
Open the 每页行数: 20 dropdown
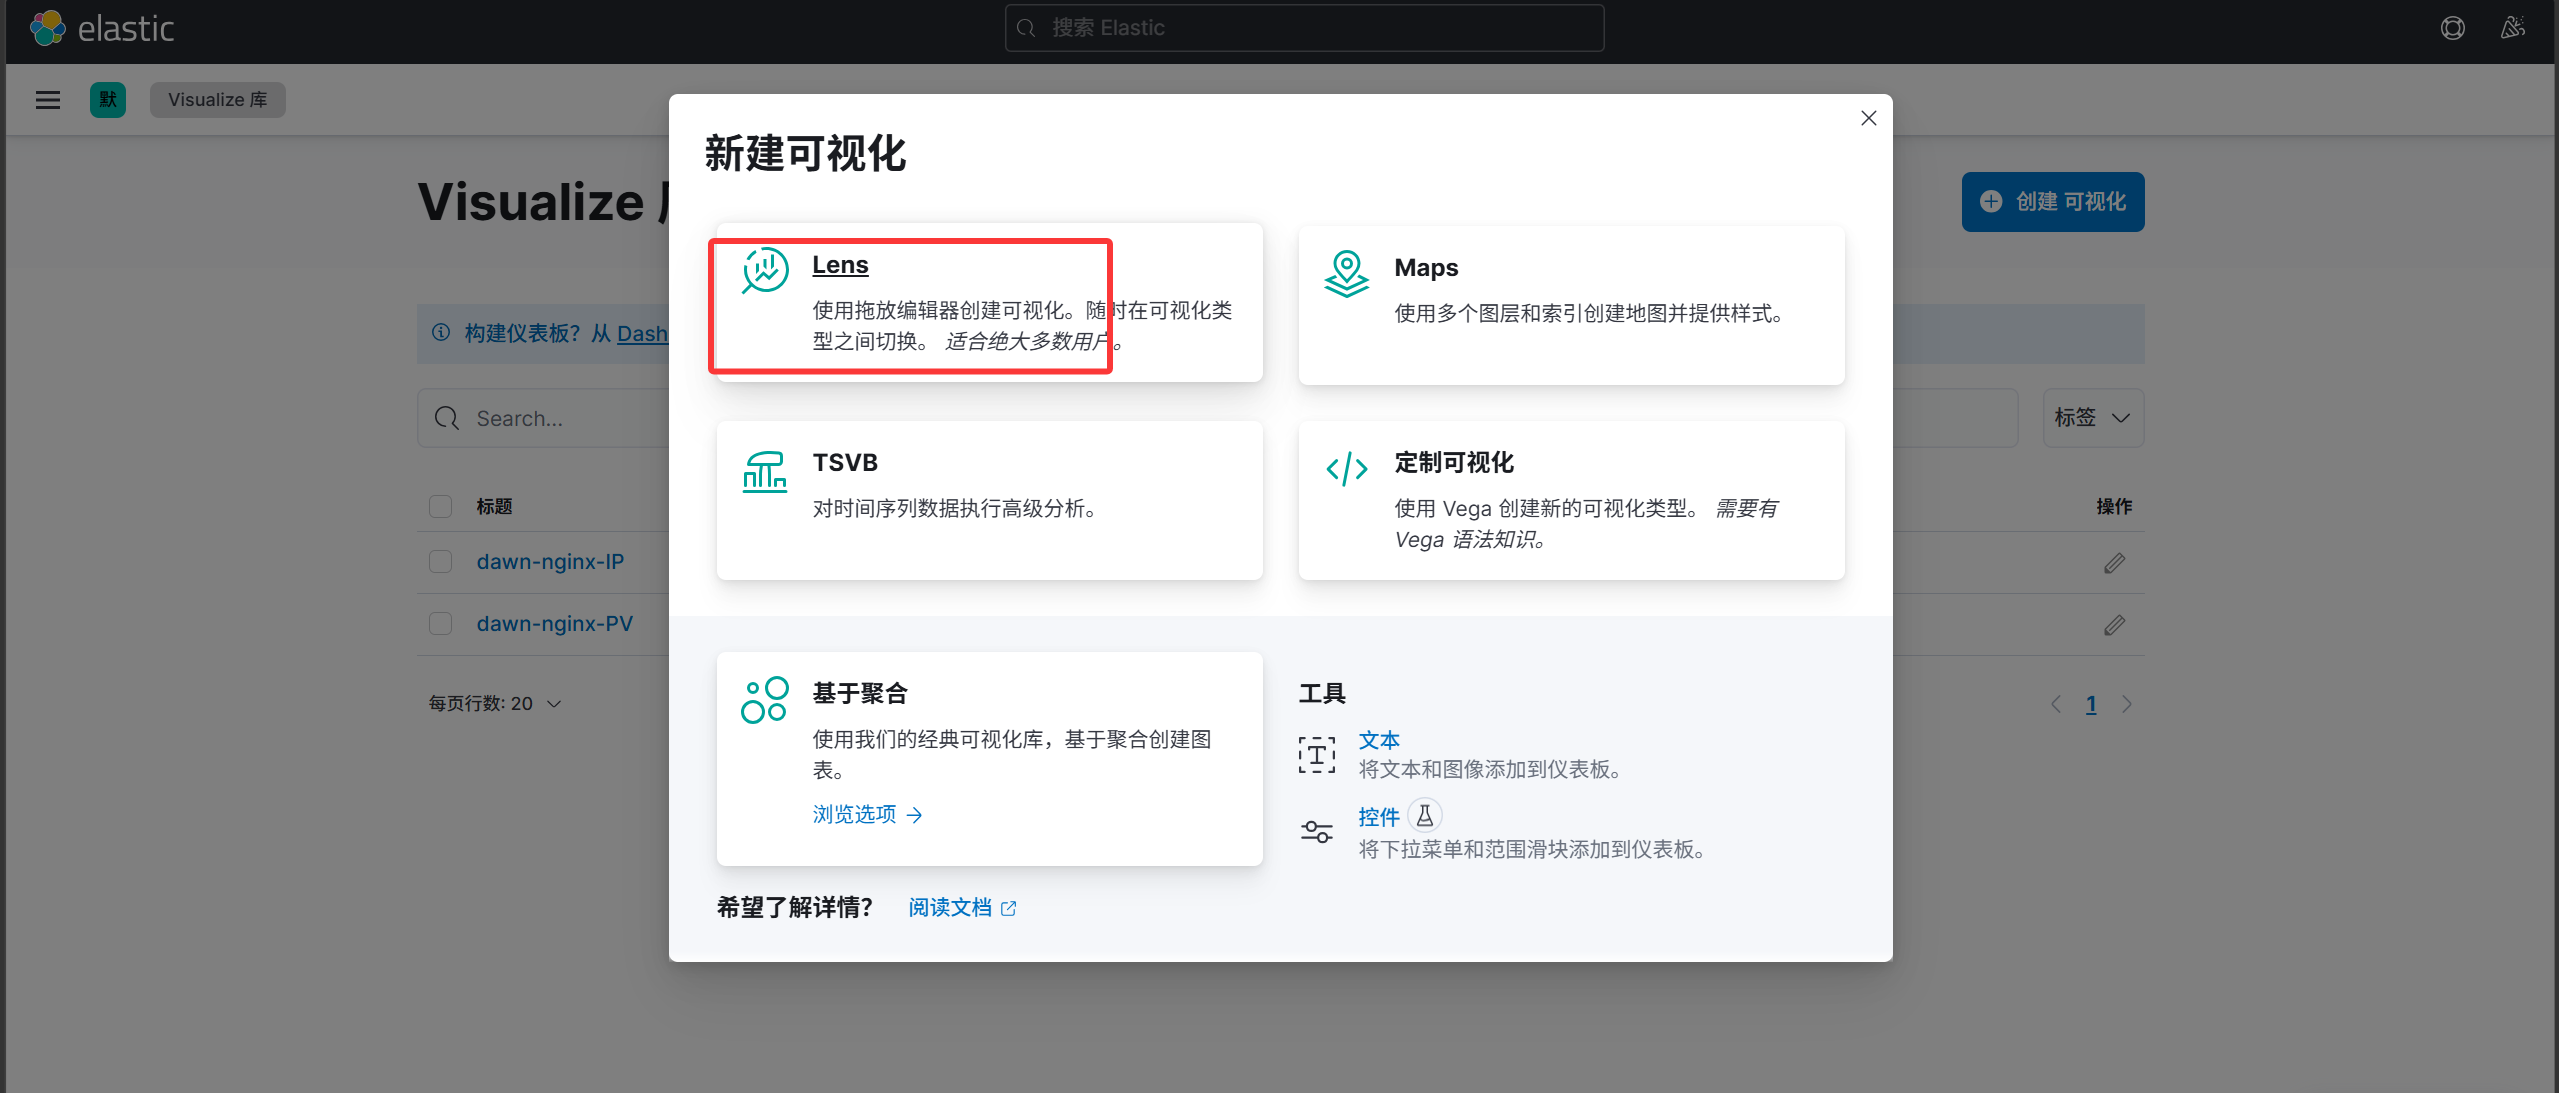495,704
